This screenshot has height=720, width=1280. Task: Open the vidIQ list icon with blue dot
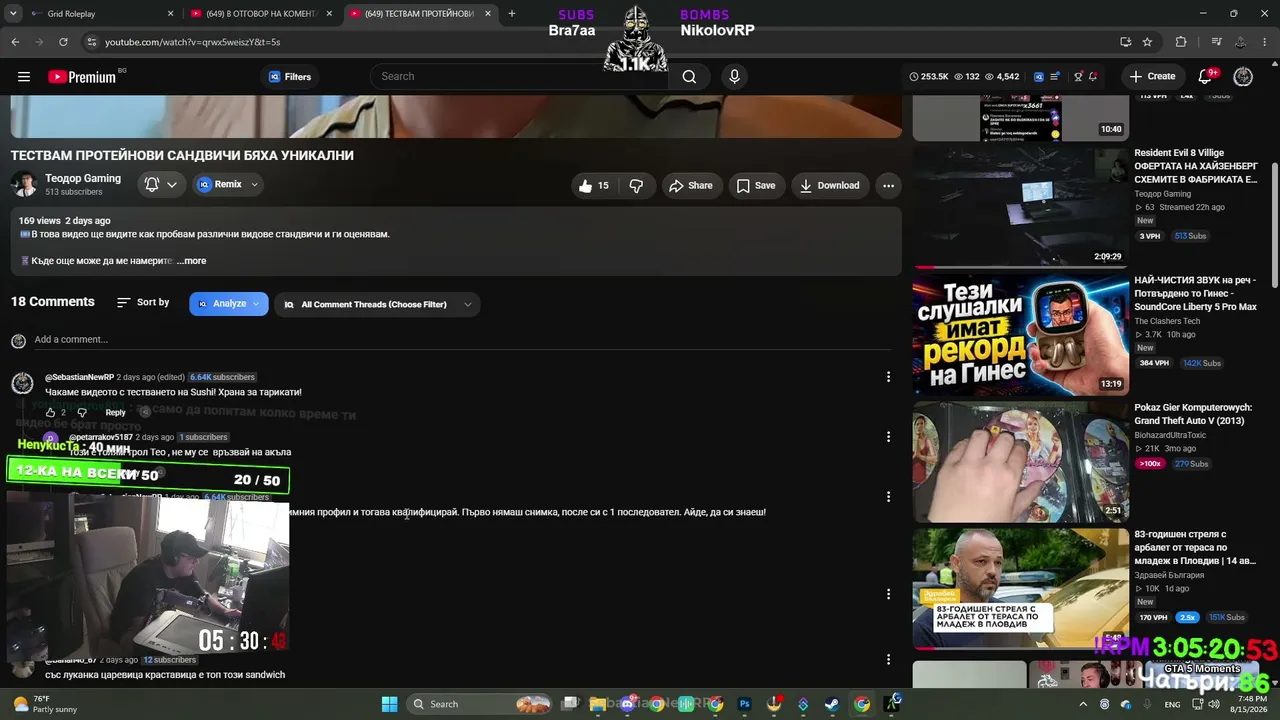coord(1056,76)
